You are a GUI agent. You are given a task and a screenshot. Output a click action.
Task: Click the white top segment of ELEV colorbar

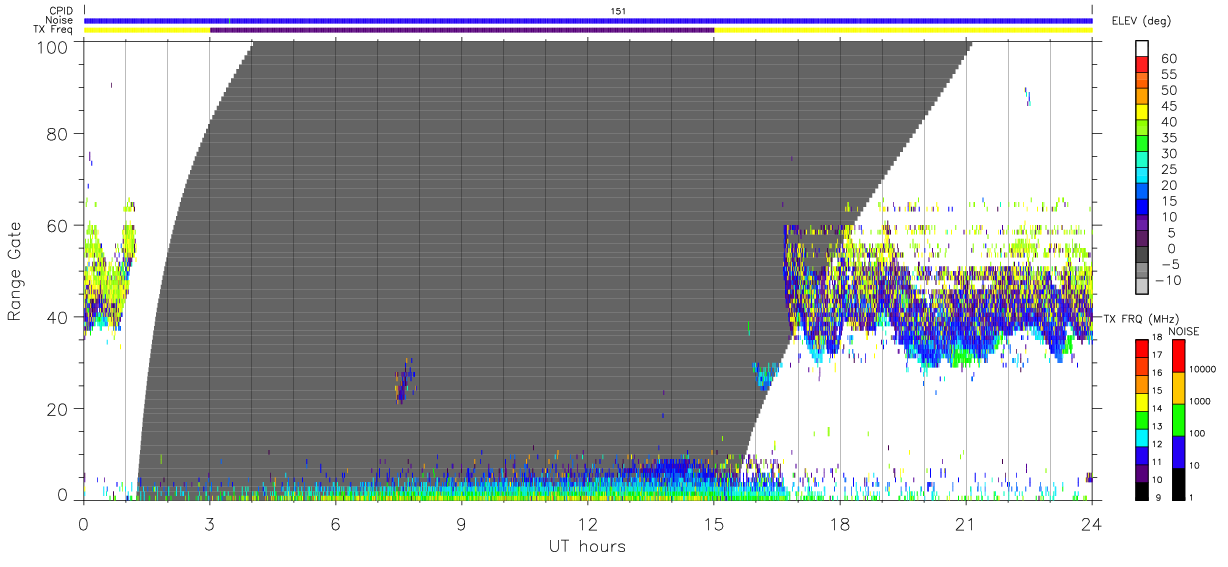point(1143,49)
